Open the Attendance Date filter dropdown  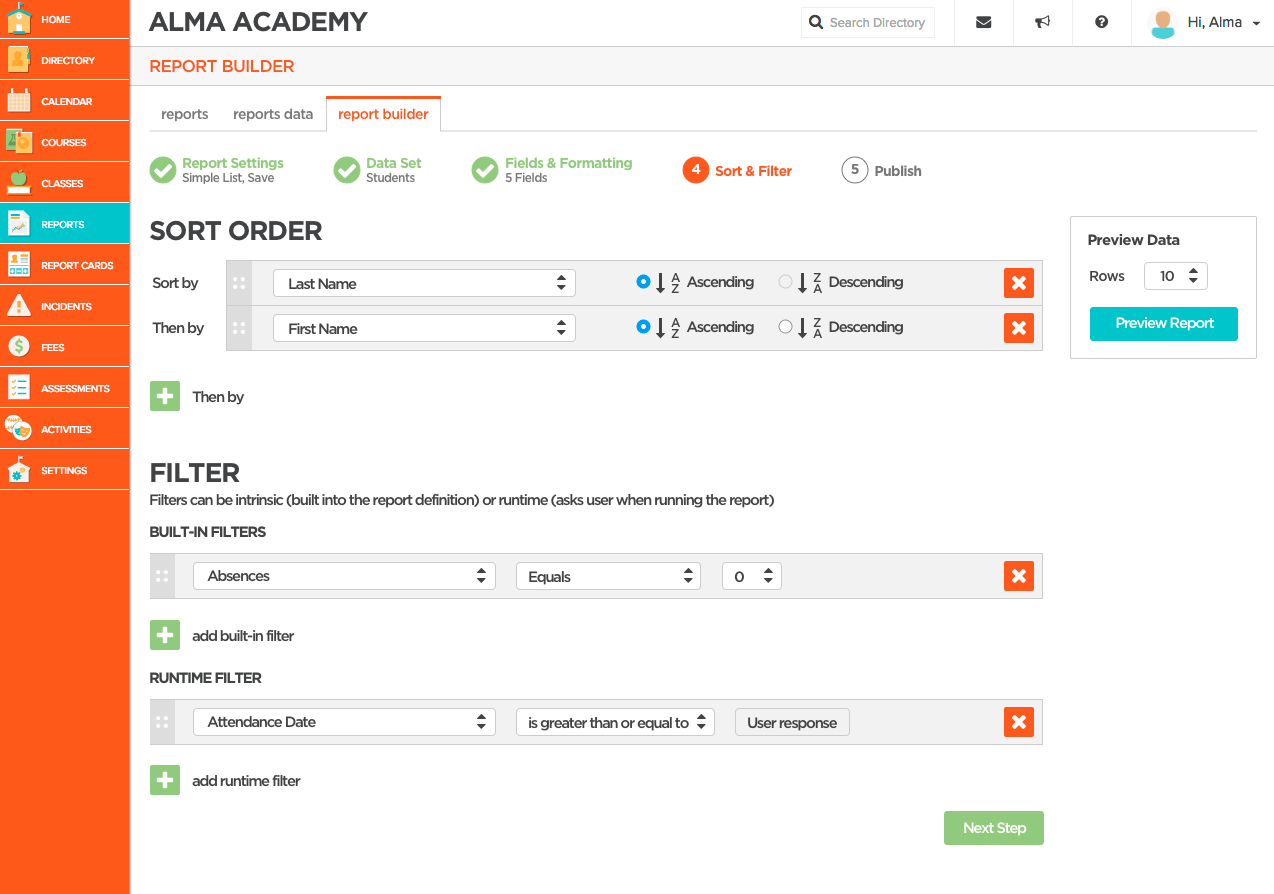coord(344,722)
